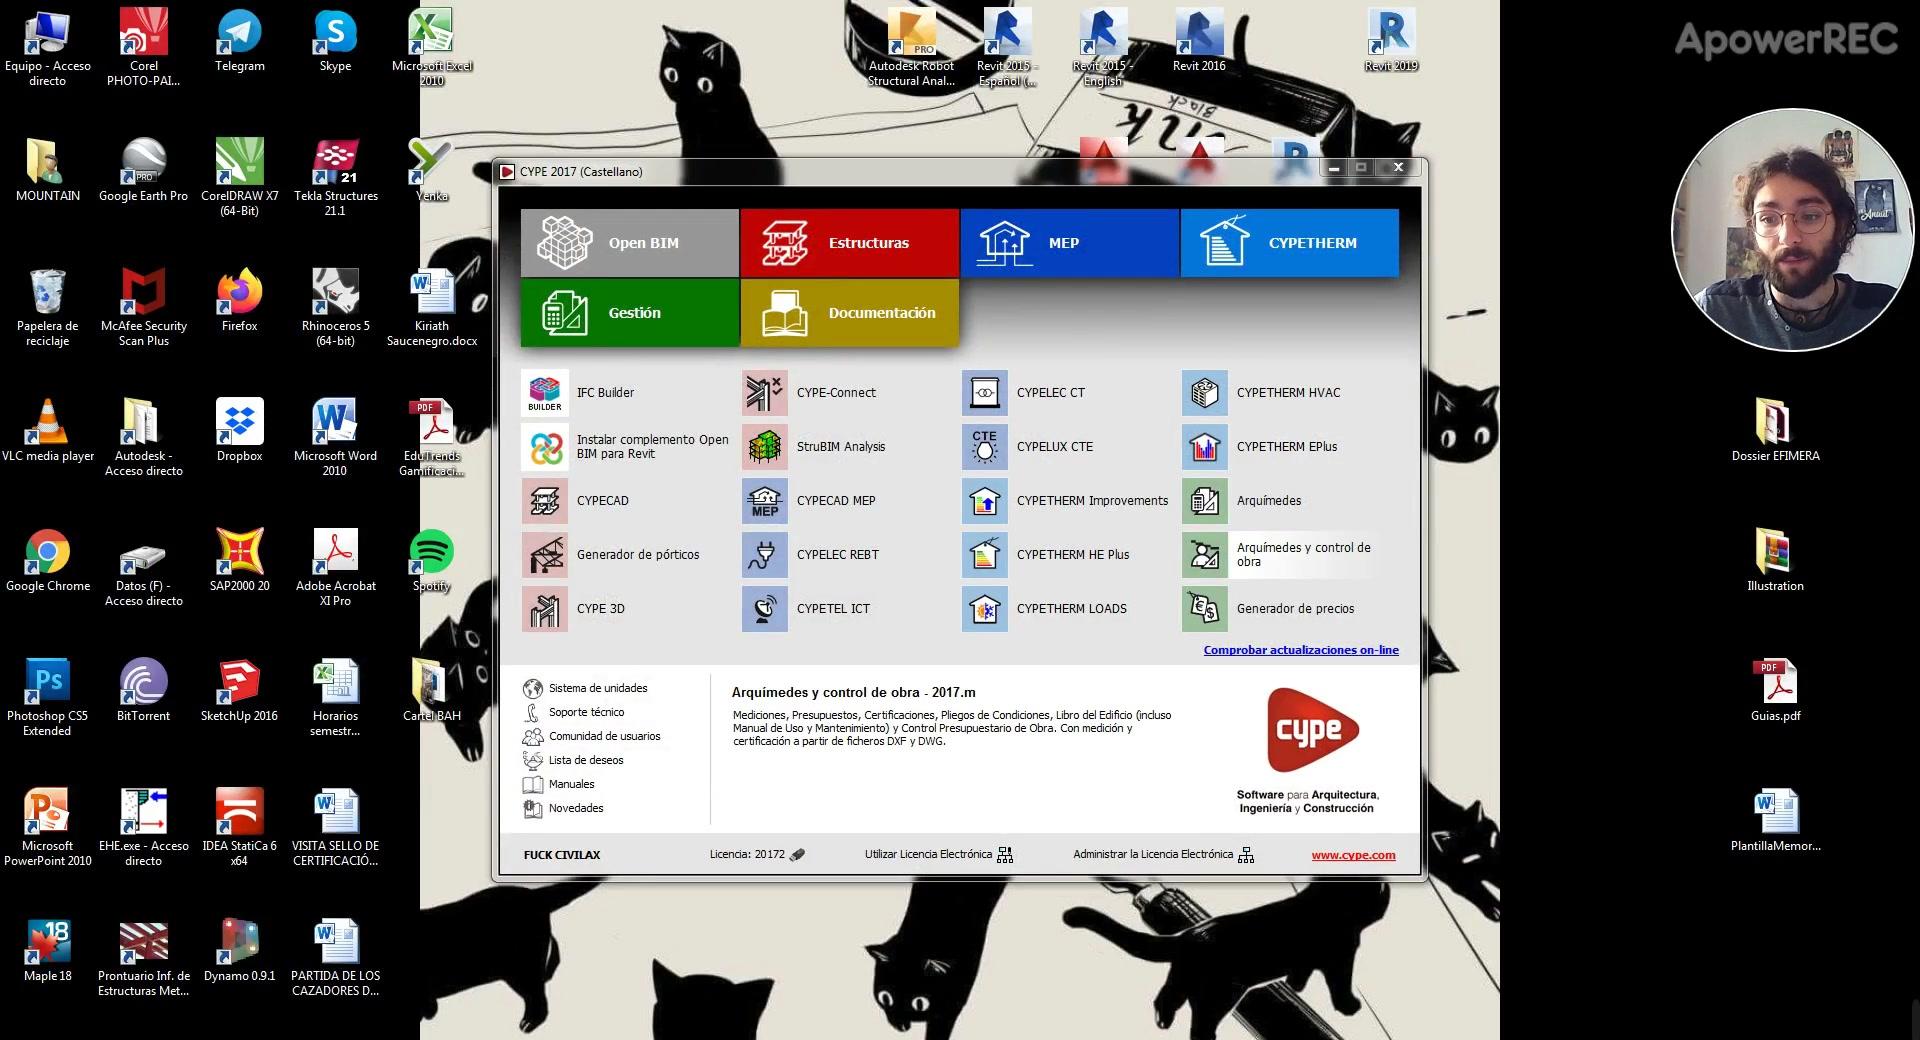
Task: Launch CYPETHERM Improvements icon
Action: click(985, 501)
